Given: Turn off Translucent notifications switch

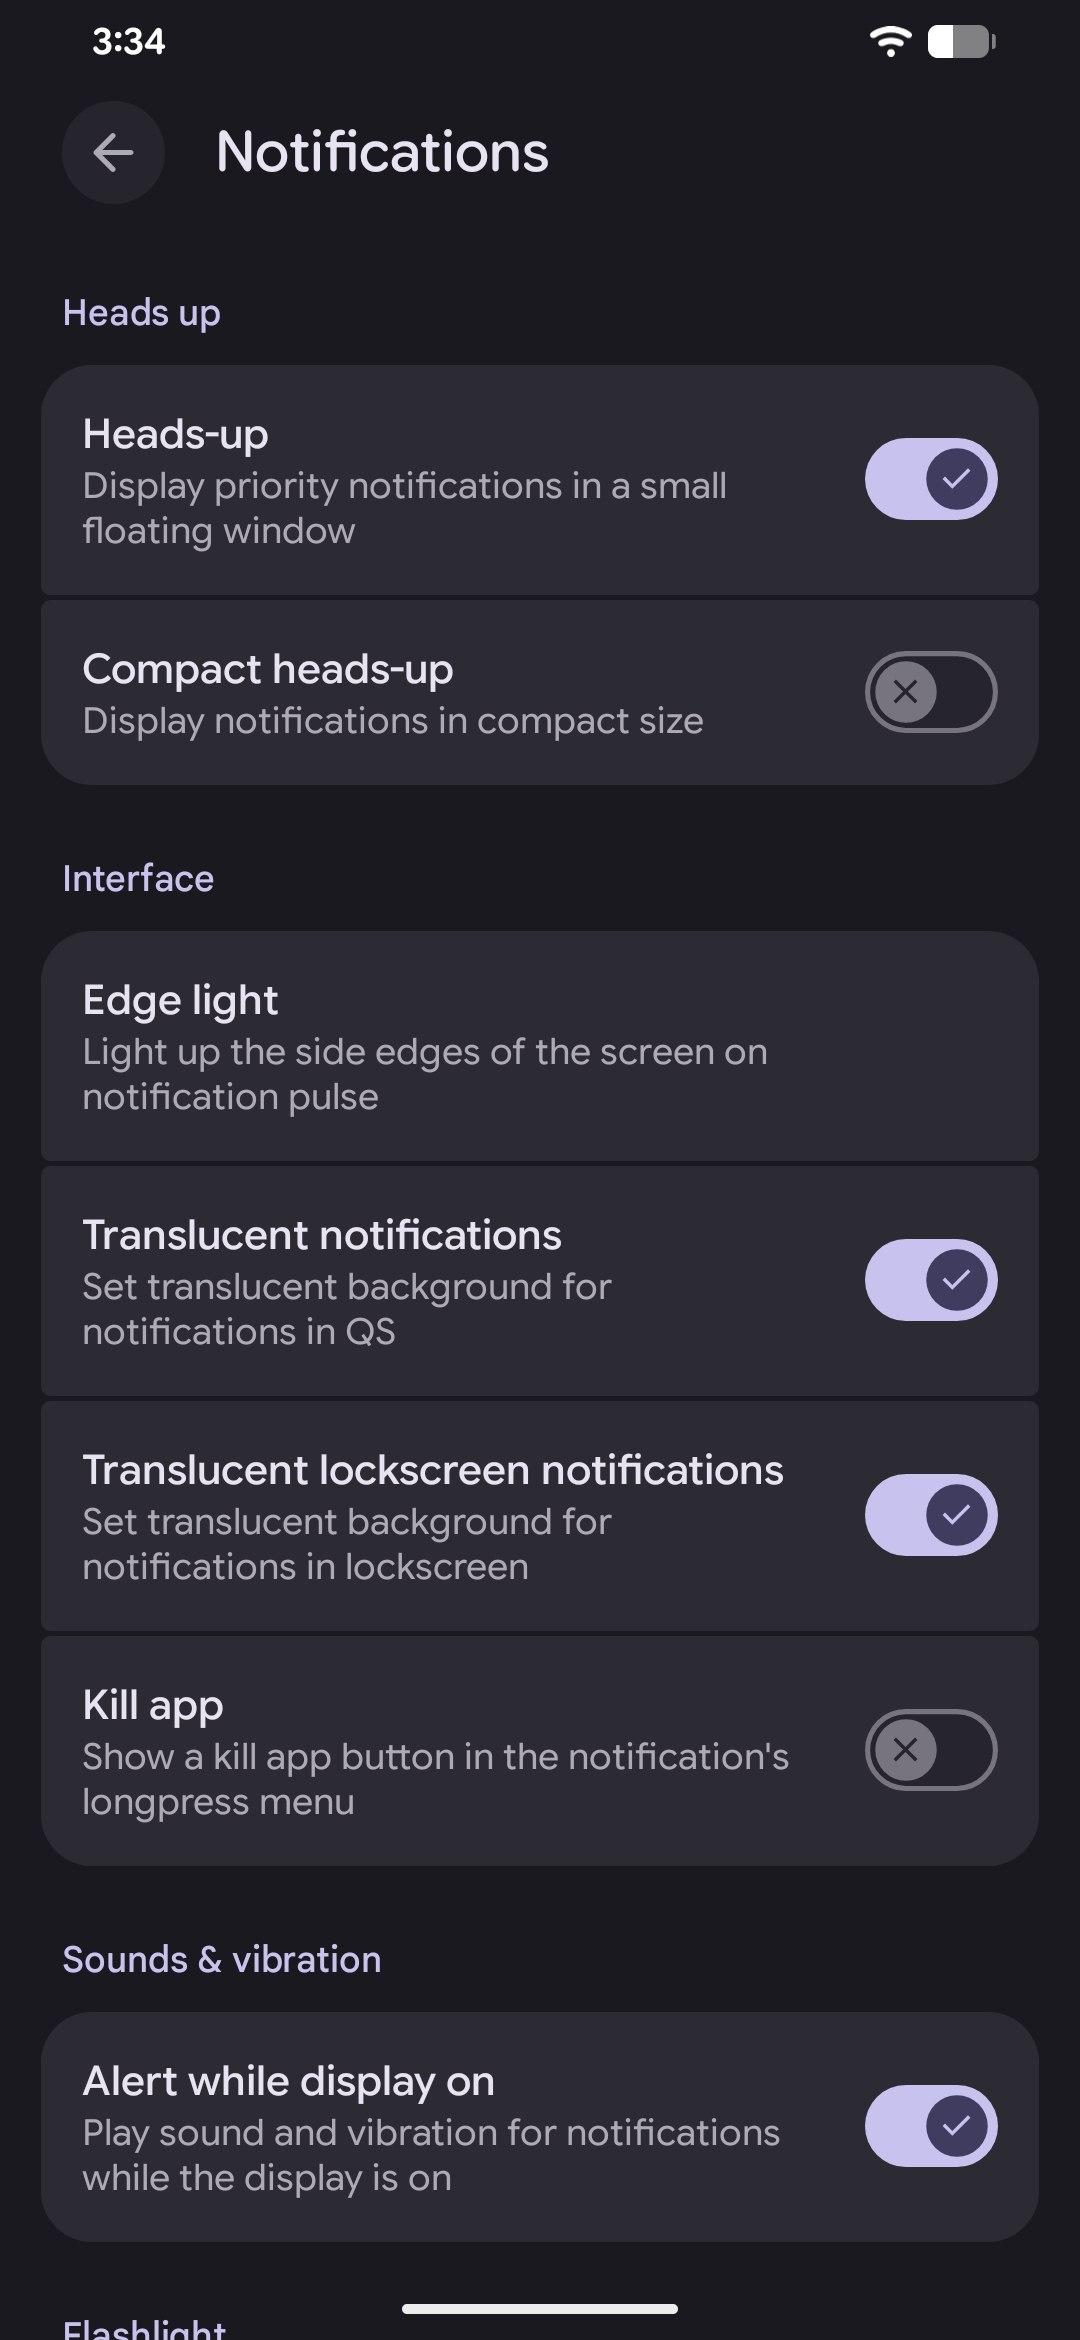Looking at the screenshot, I should (x=930, y=1280).
